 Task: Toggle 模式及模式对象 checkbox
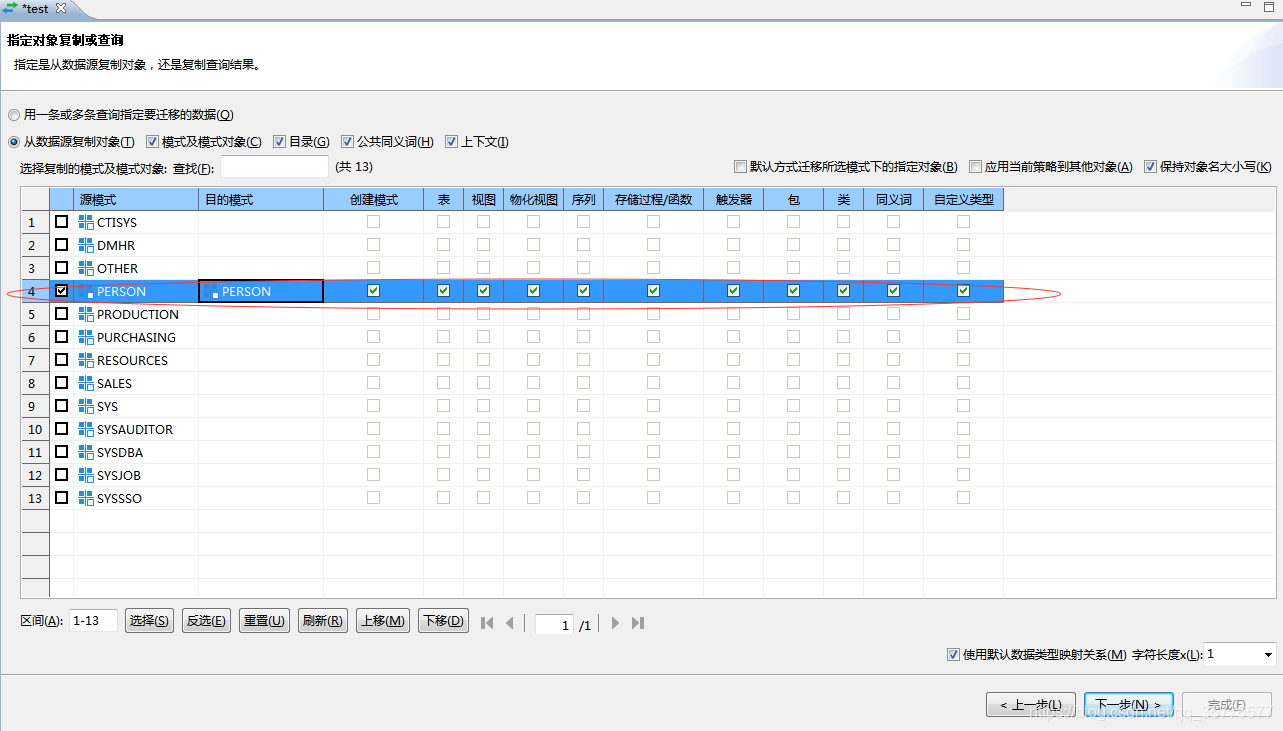click(x=152, y=142)
